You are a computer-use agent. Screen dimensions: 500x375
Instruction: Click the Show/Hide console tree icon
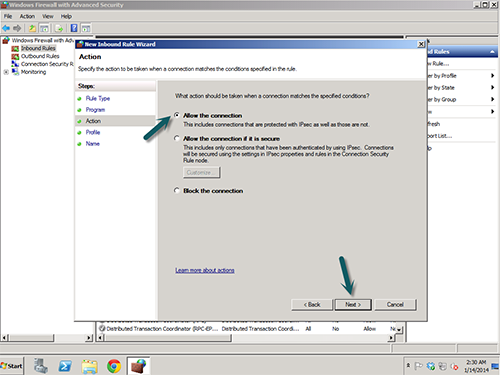[44, 28]
